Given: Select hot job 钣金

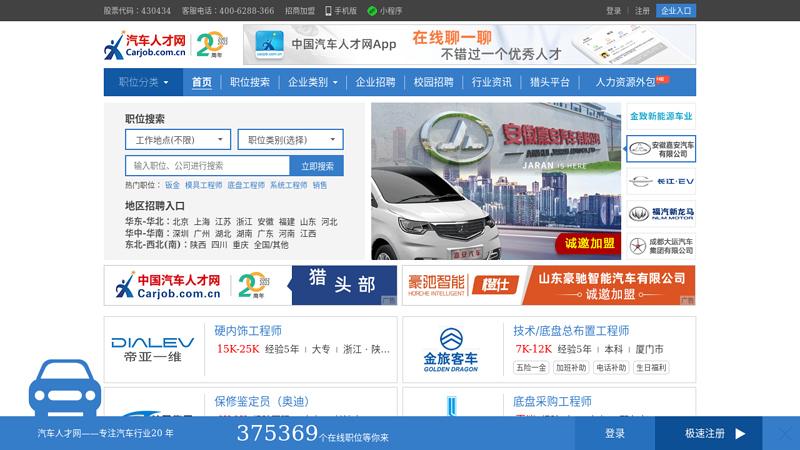Looking at the screenshot, I should pyautogui.click(x=172, y=185).
